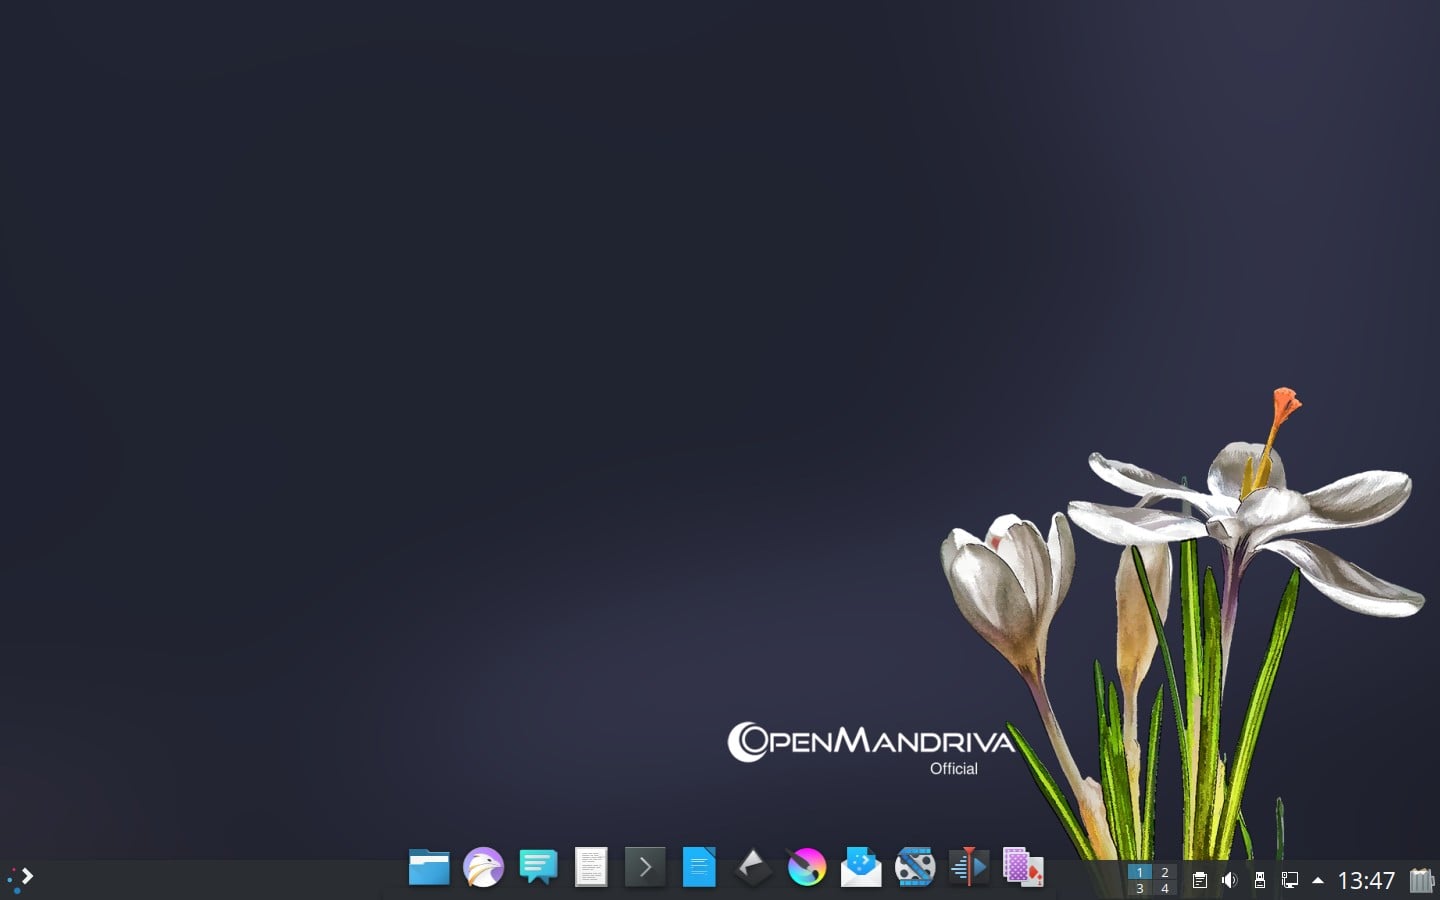The width and height of the screenshot is (1440, 900).
Task: Launch the Falkon web browser
Action: 484,868
